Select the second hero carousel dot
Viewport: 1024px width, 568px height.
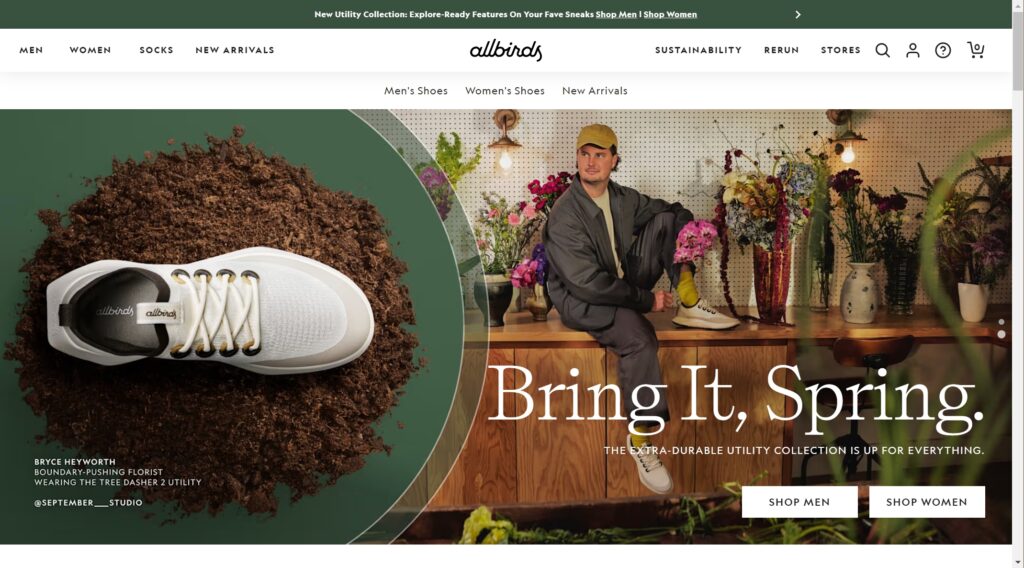coord(1001,334)
